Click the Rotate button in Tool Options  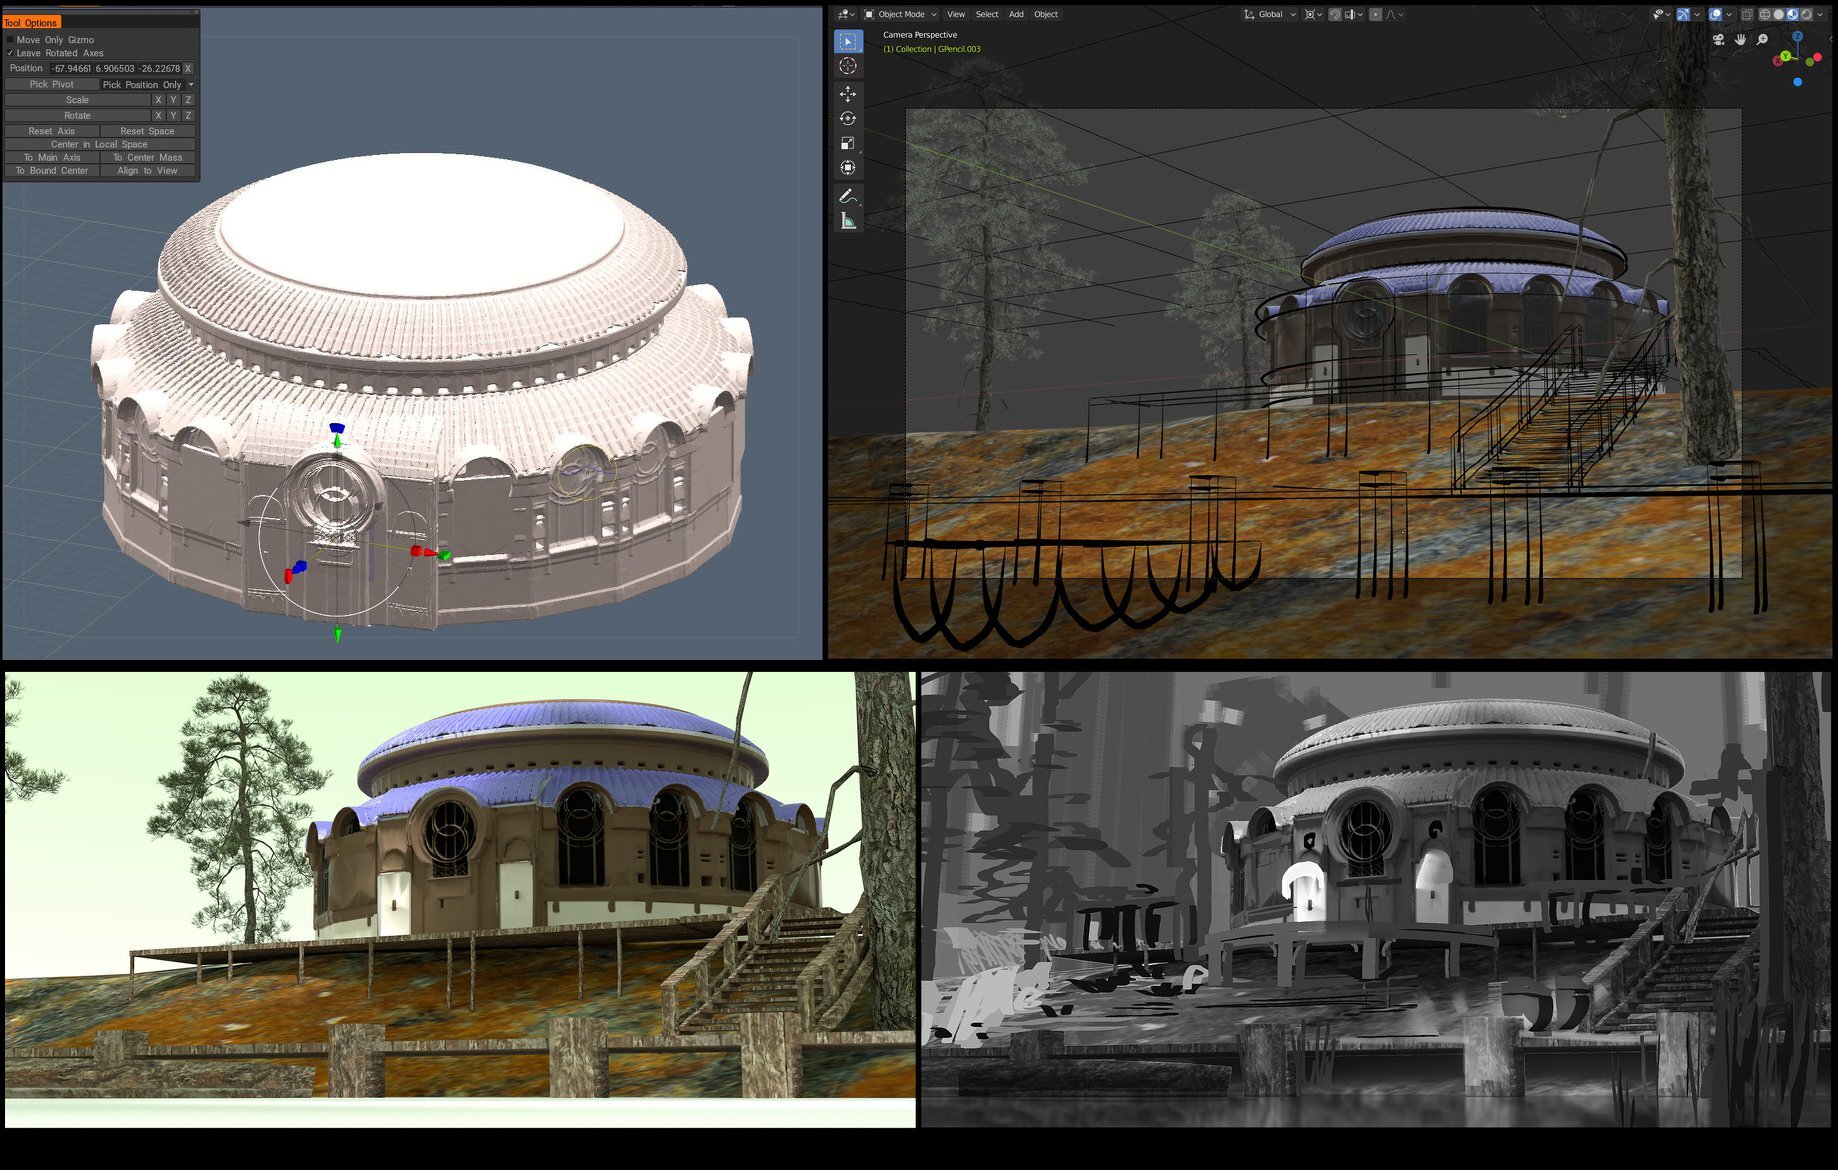click(77, 115)
